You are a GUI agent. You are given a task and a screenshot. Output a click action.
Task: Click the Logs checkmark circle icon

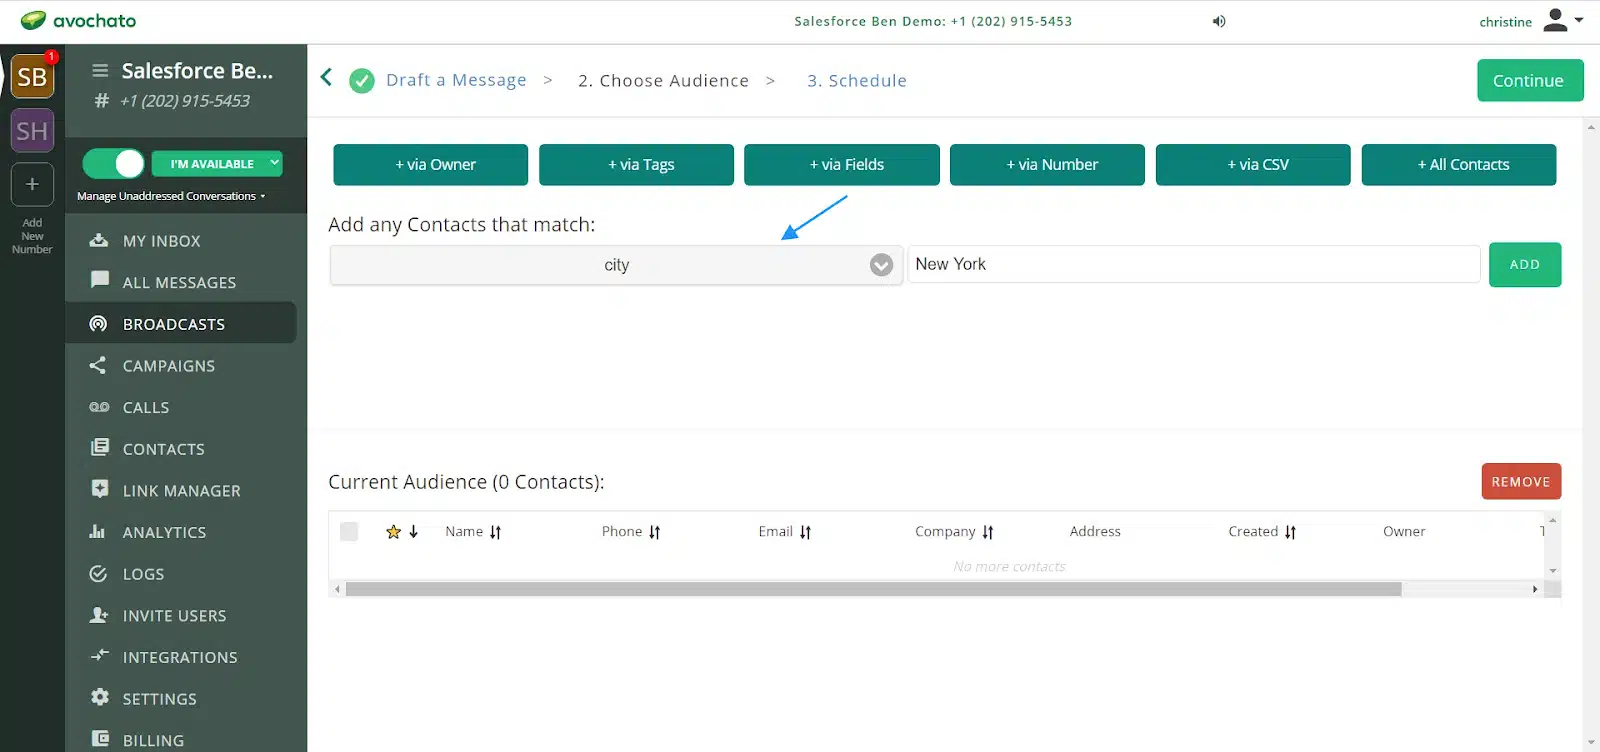[98, 573]
